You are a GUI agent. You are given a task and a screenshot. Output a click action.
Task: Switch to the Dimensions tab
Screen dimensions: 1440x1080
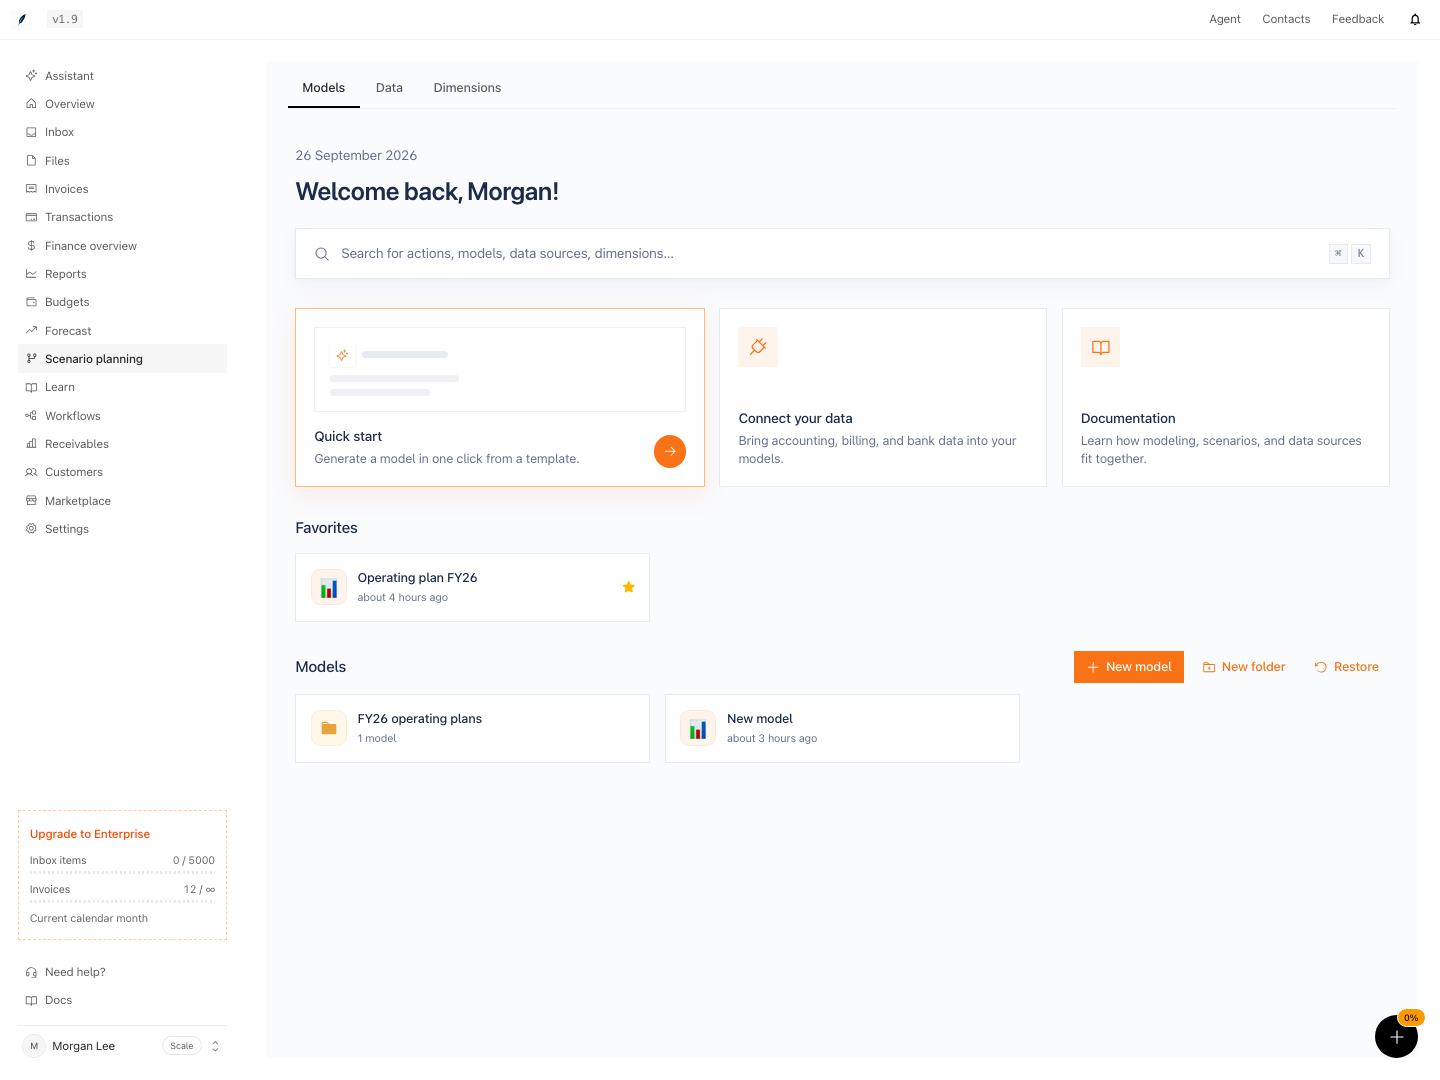(x=467, y=88)
